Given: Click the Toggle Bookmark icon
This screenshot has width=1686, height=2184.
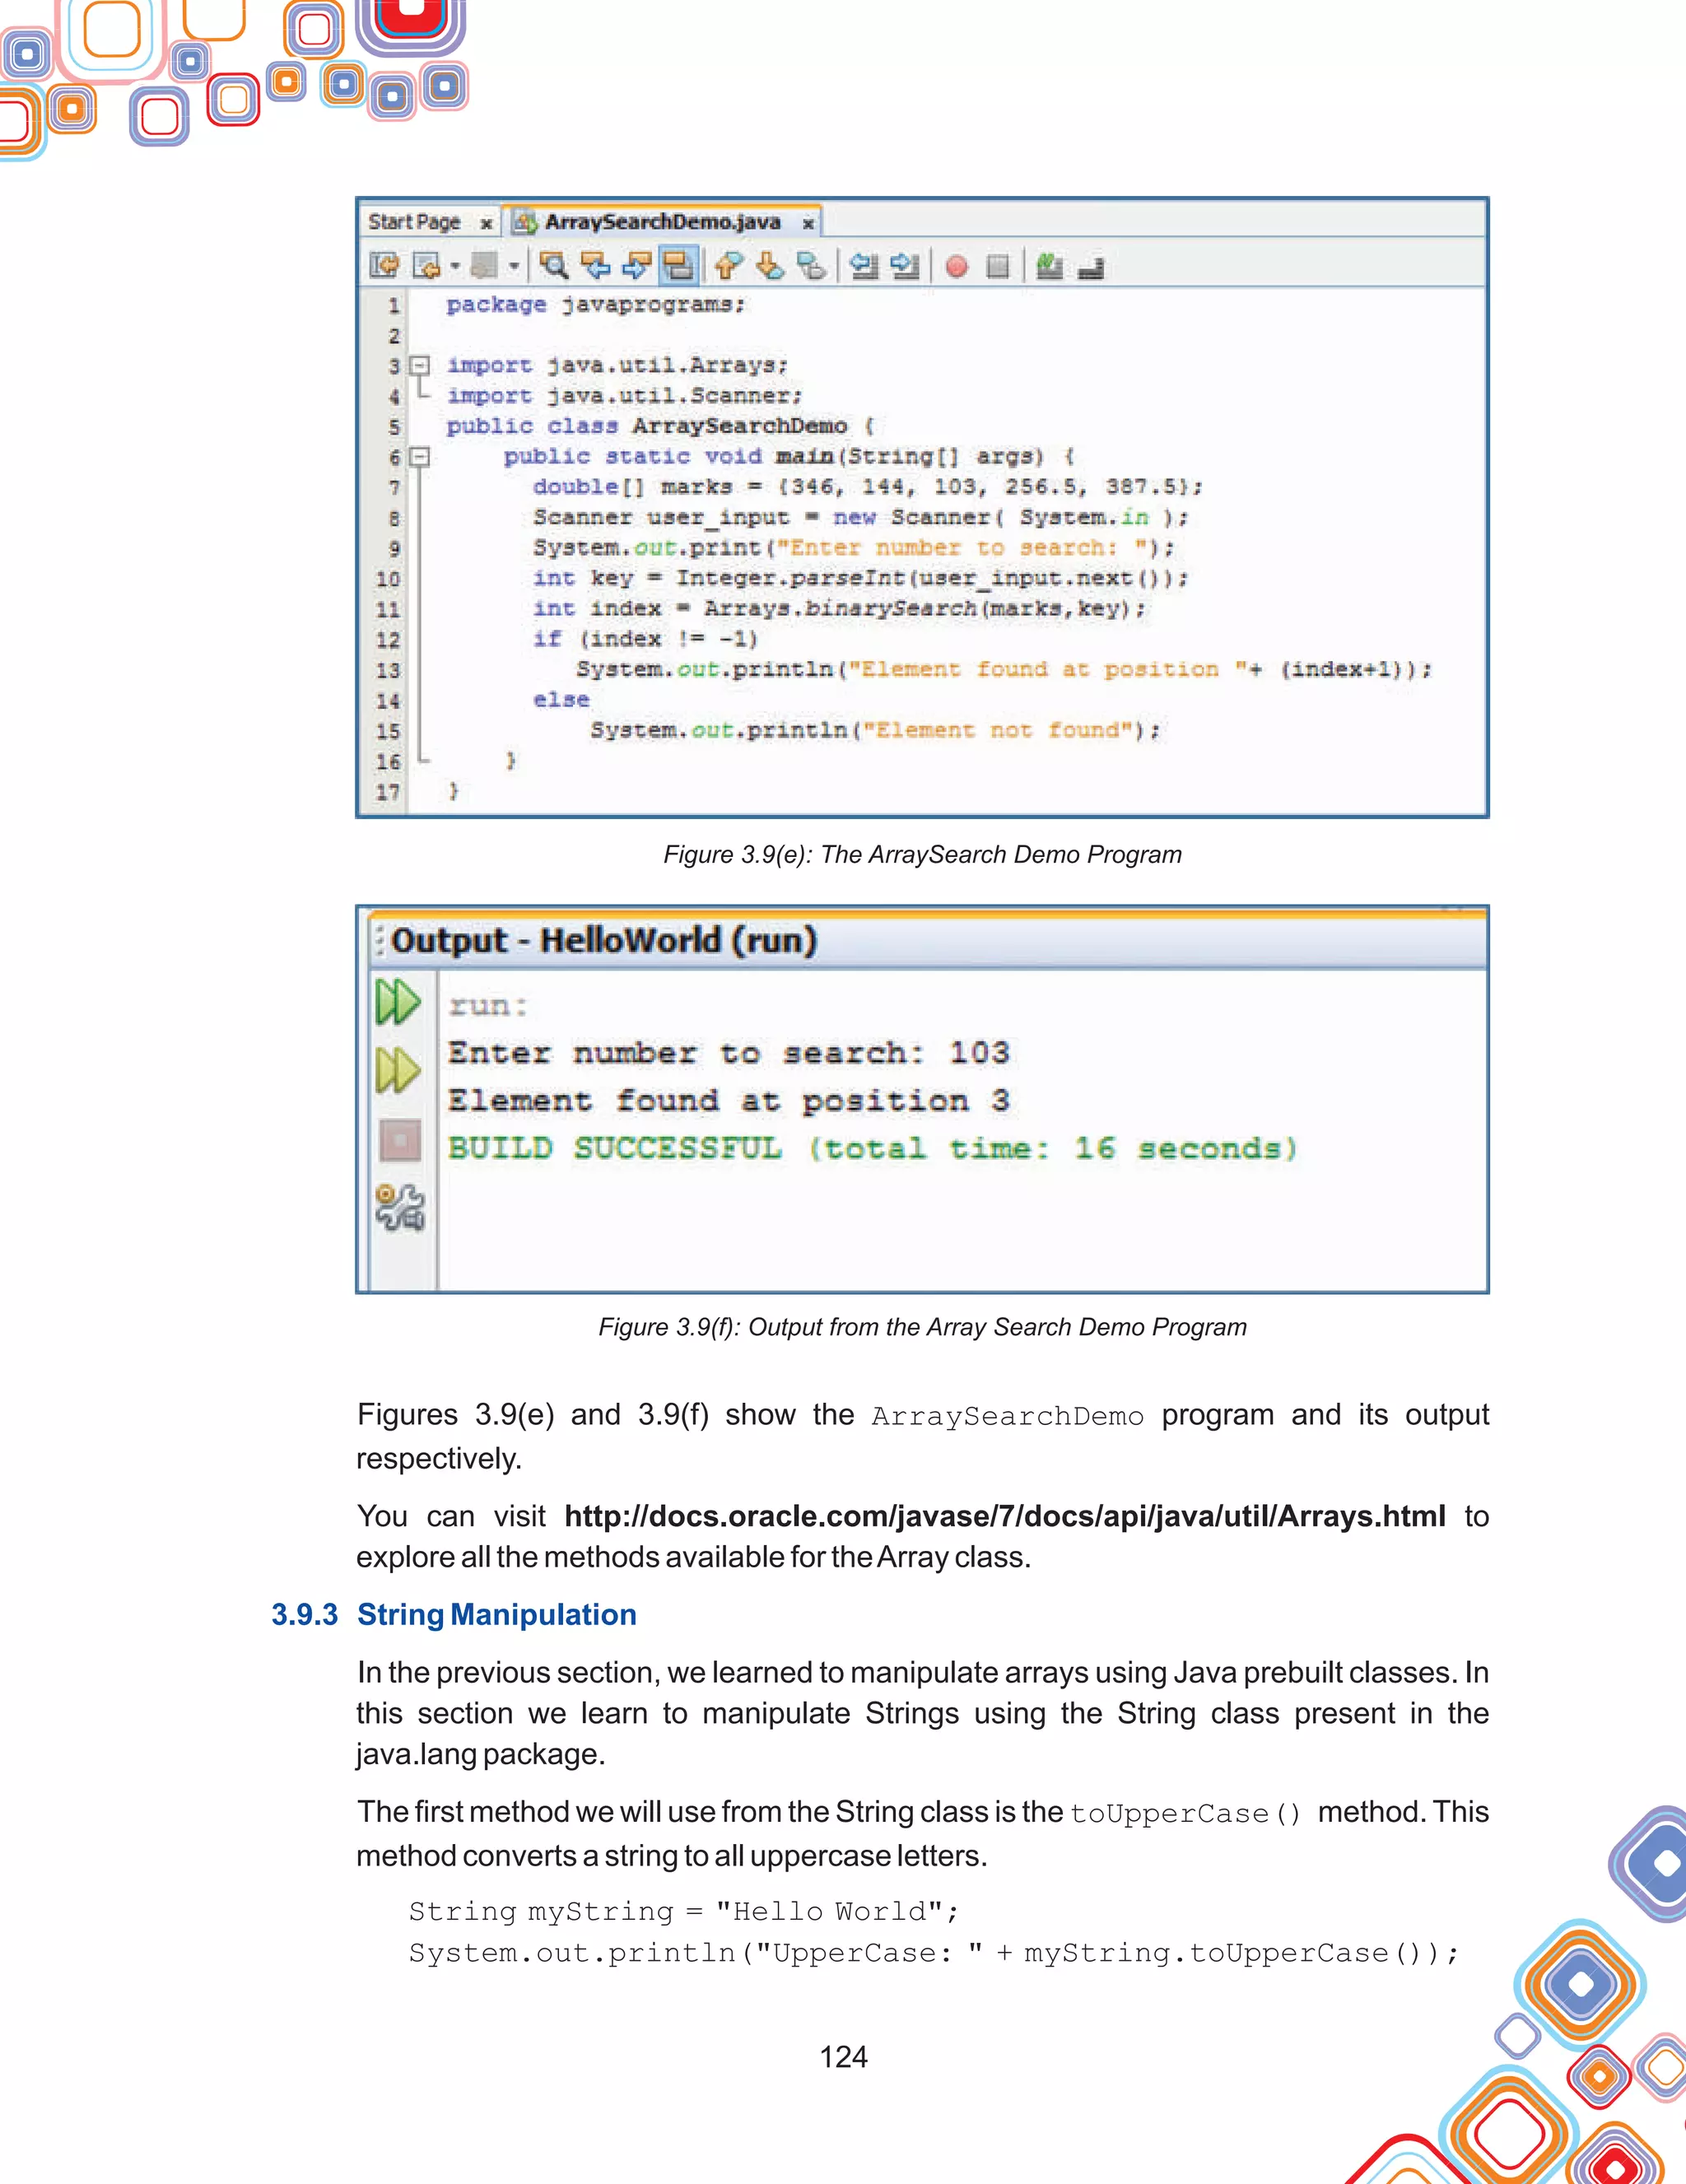Looking at the screenshot, I should [x=811, y=266].
